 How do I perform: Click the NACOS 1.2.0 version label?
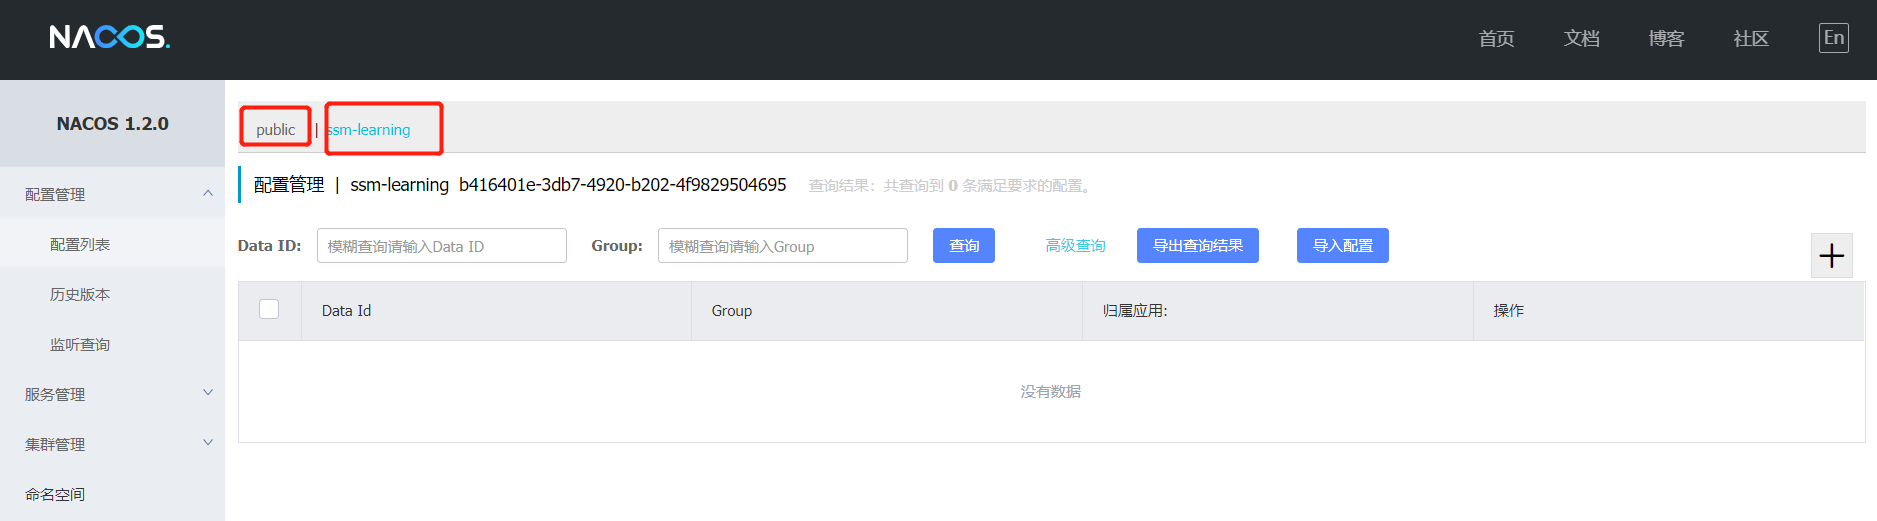coord(112,124)
